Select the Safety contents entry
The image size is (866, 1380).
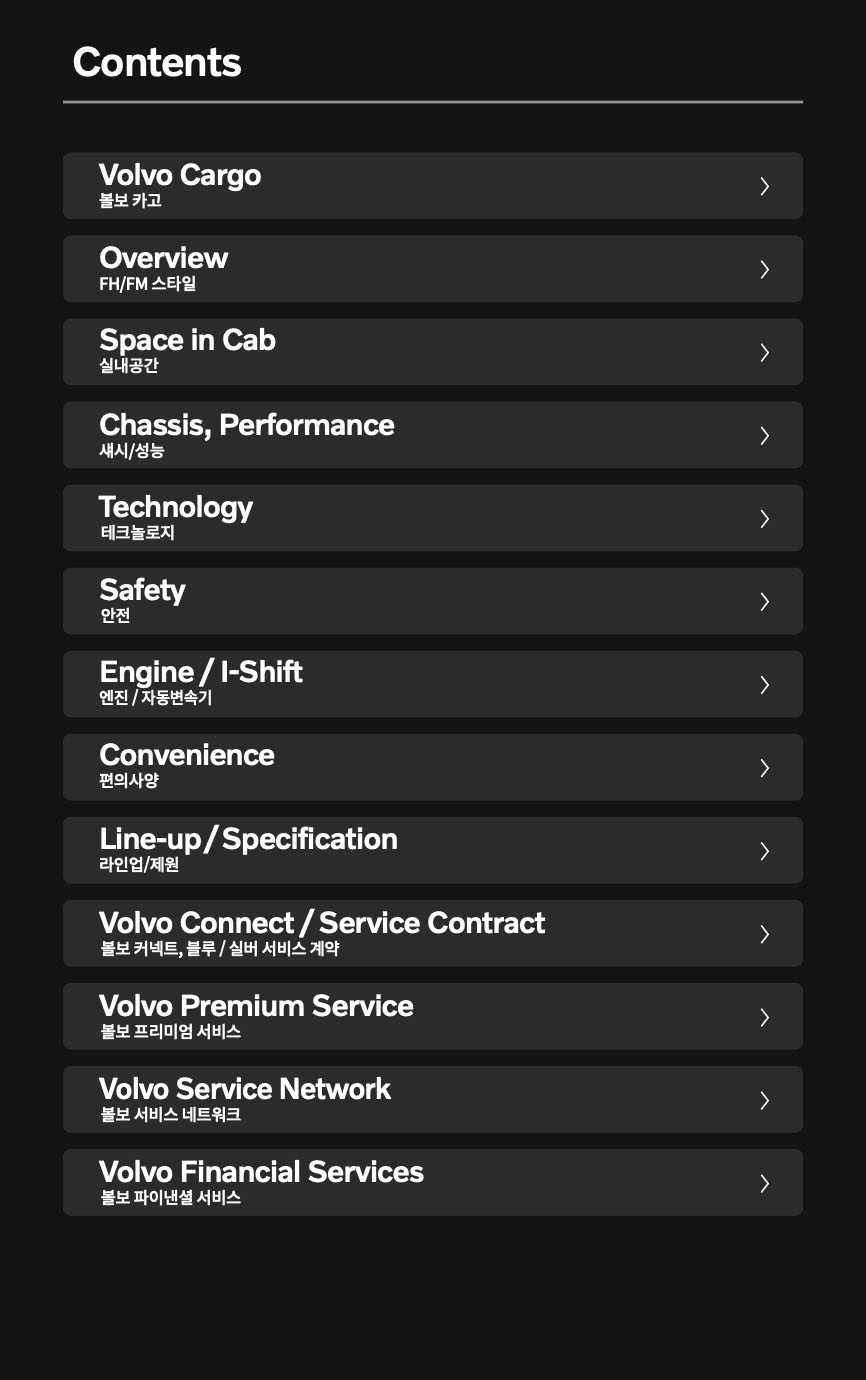tap(142, 591)
